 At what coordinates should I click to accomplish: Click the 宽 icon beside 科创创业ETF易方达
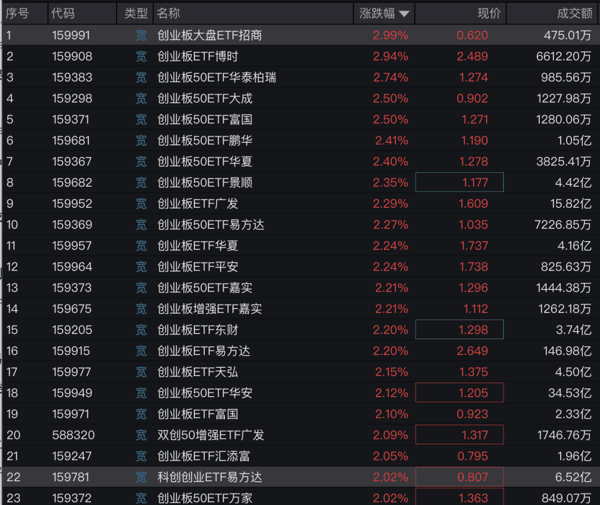(x=141, y=477)
